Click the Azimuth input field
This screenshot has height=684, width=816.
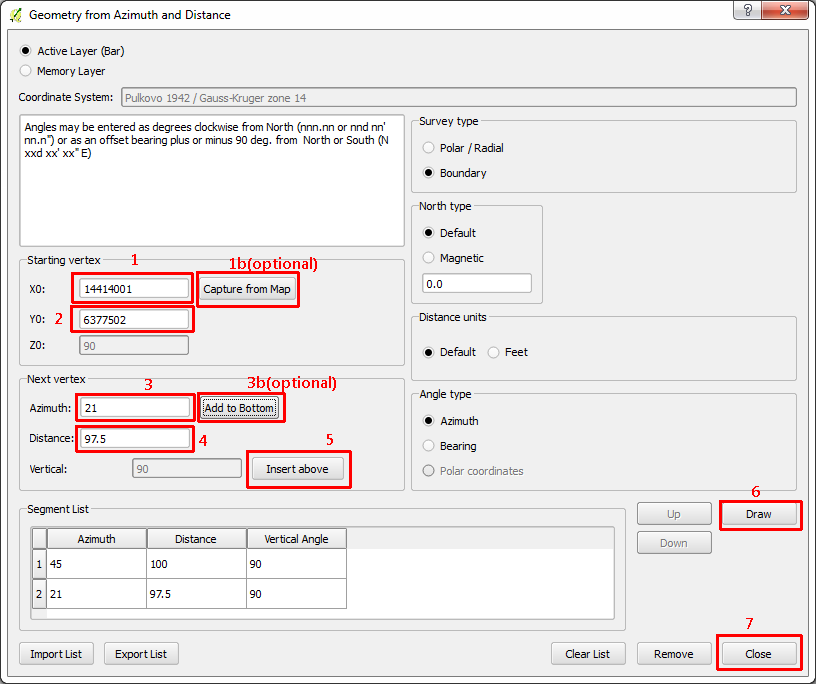click(135, 408)
